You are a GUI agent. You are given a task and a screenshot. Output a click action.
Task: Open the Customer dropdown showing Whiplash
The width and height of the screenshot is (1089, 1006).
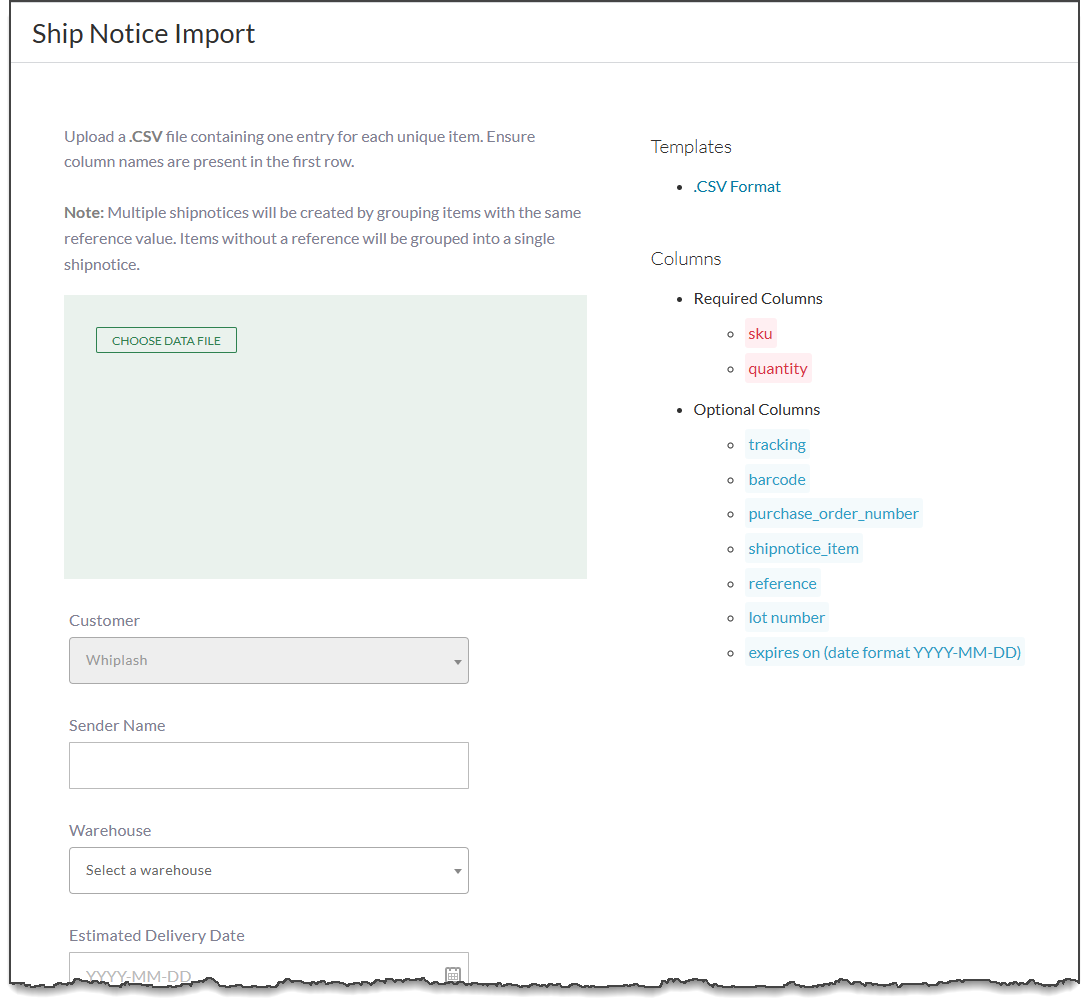(268, 660)
